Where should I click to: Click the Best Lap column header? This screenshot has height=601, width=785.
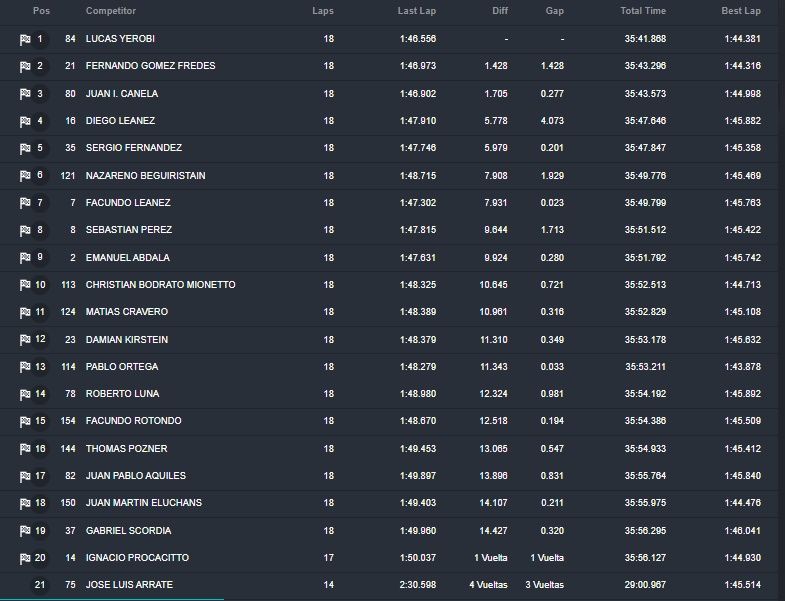point(741,11)
